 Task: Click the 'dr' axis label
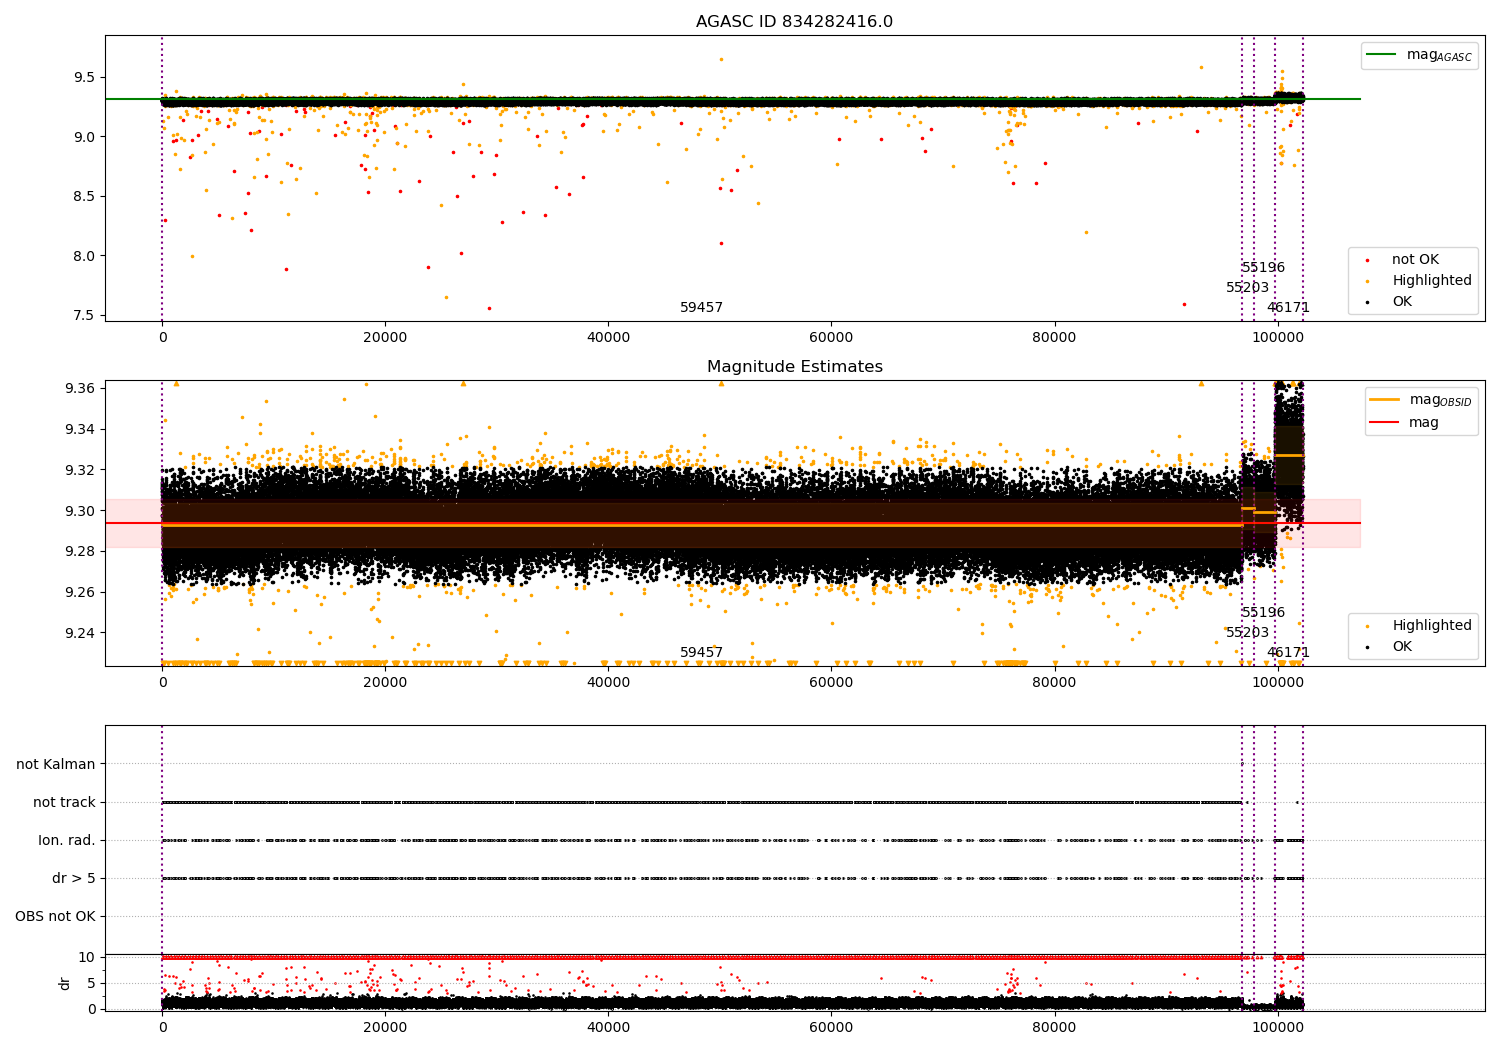65,983
